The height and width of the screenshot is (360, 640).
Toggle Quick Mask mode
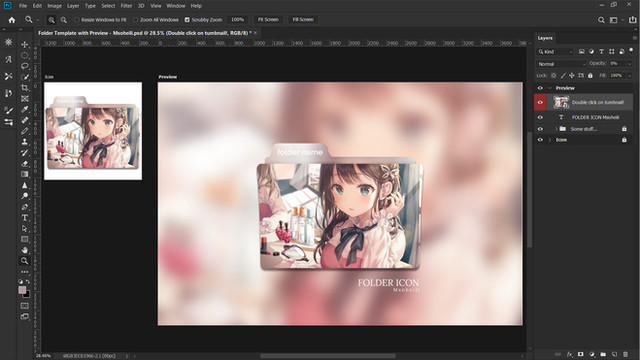(24, 305)
